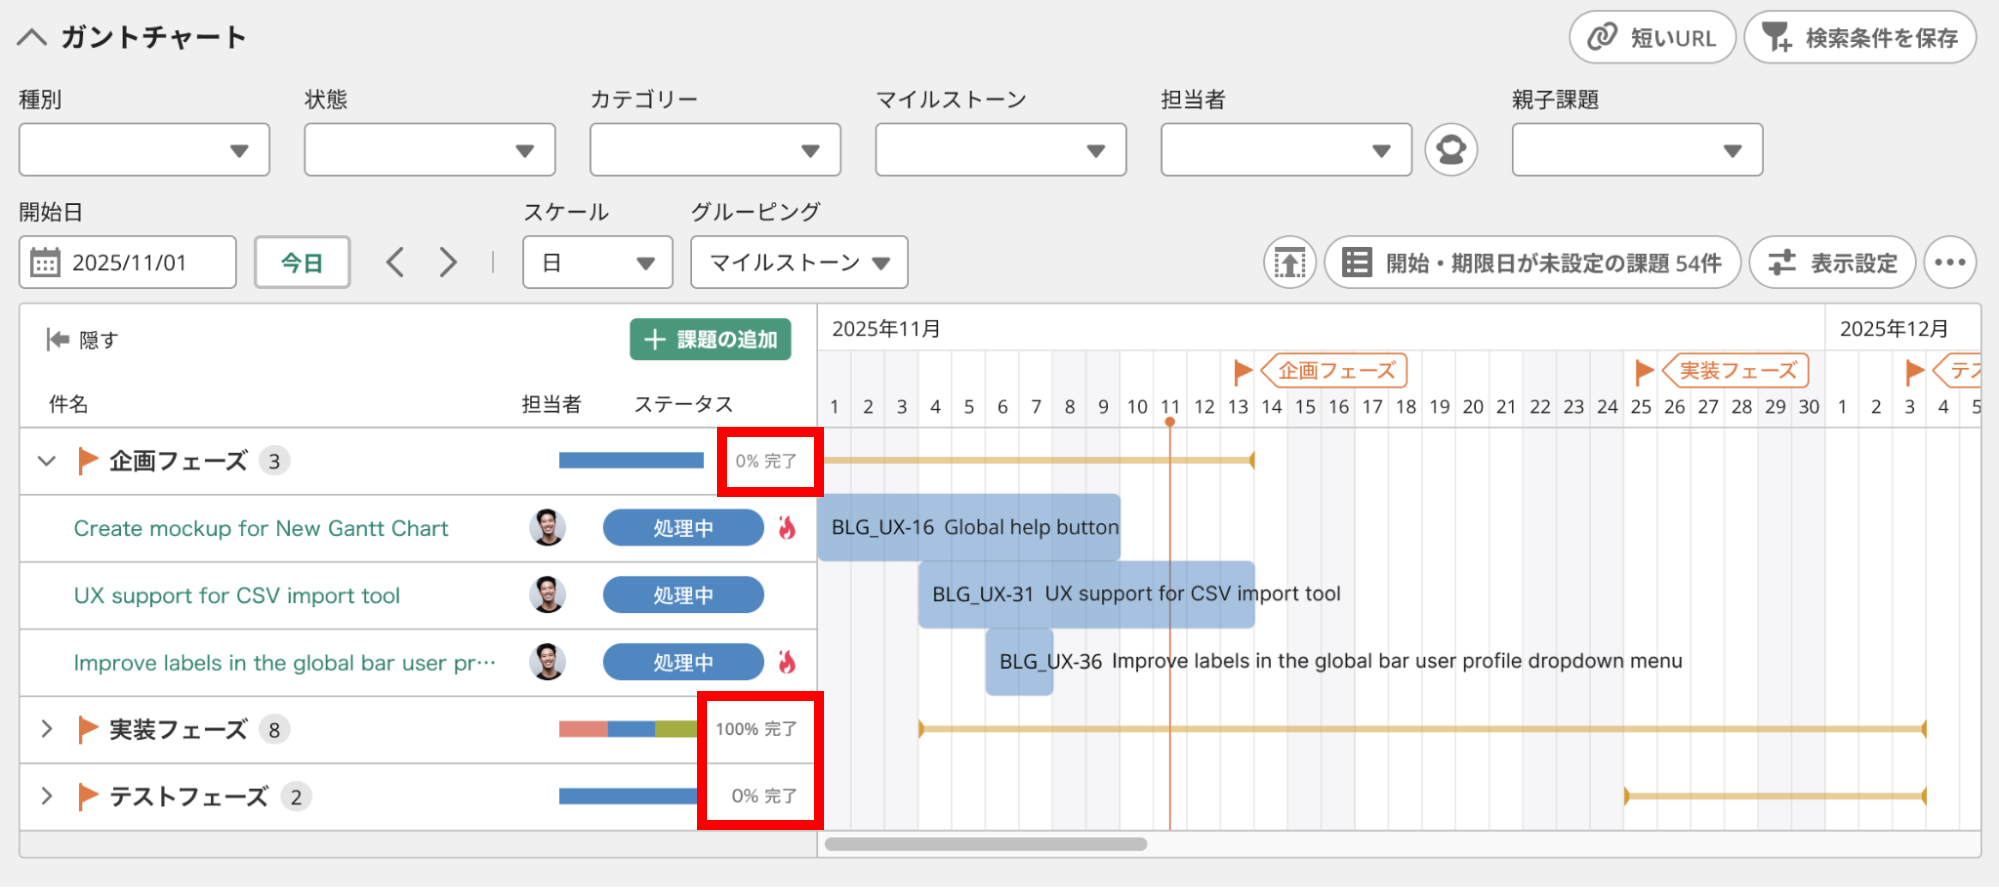The width and height of the screenshot is (1999, 888).
Task: Open the three-dots more options menu
Action: pyautogui.click(x=1949, y=263)
